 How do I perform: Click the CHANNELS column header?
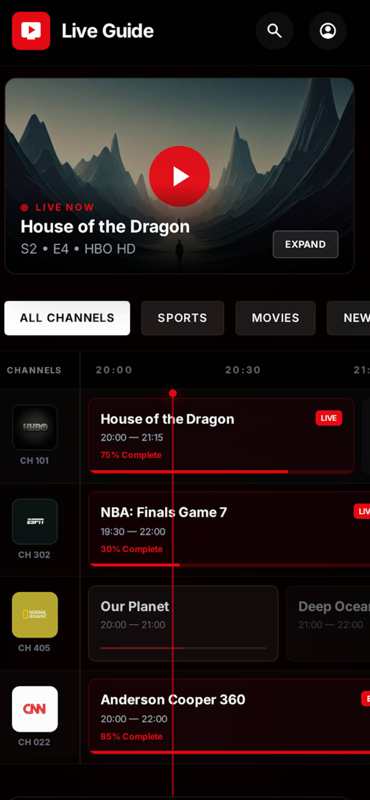(x=34, y=370)
